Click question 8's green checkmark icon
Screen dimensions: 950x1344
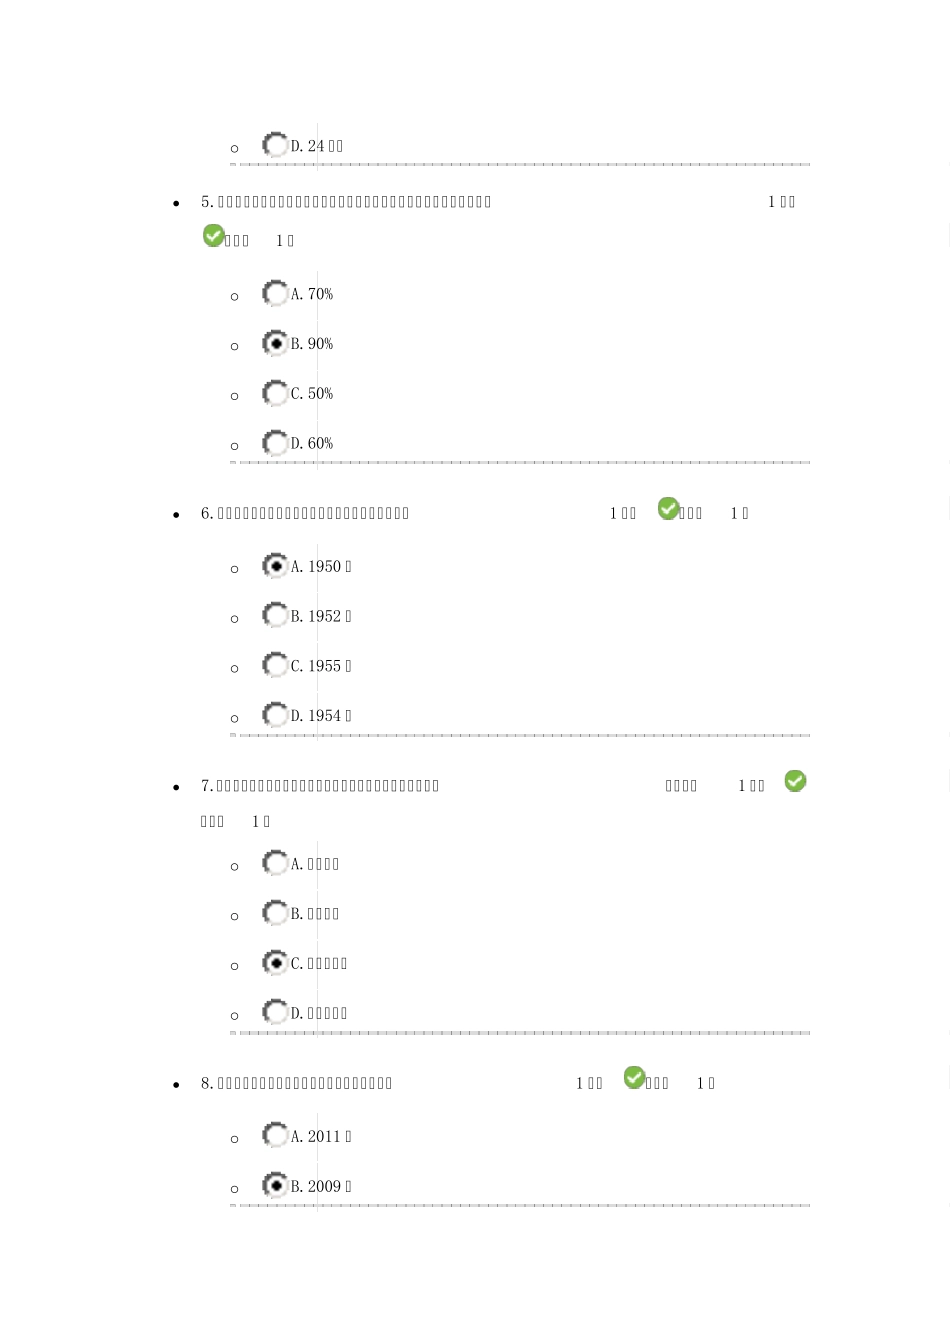point(635,1078)
